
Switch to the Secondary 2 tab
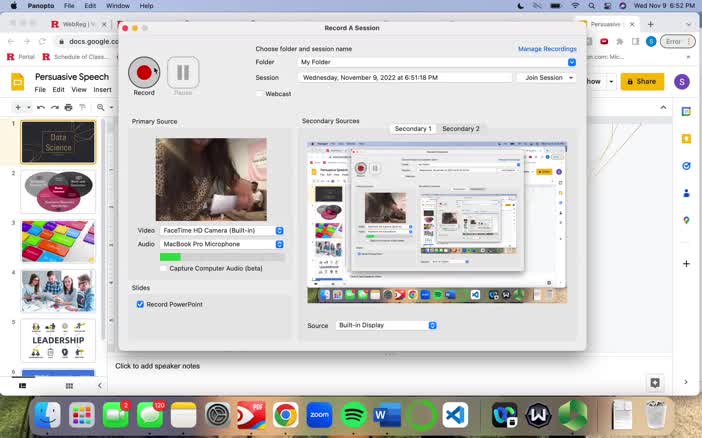(x=460, y=129)
